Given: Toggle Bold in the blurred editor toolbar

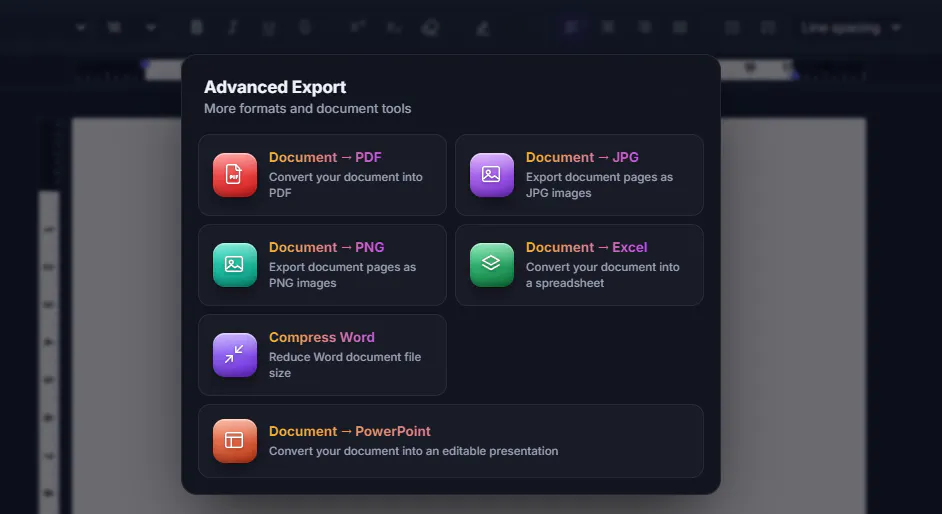Looking at the screenshot, I should pos(196,27).
